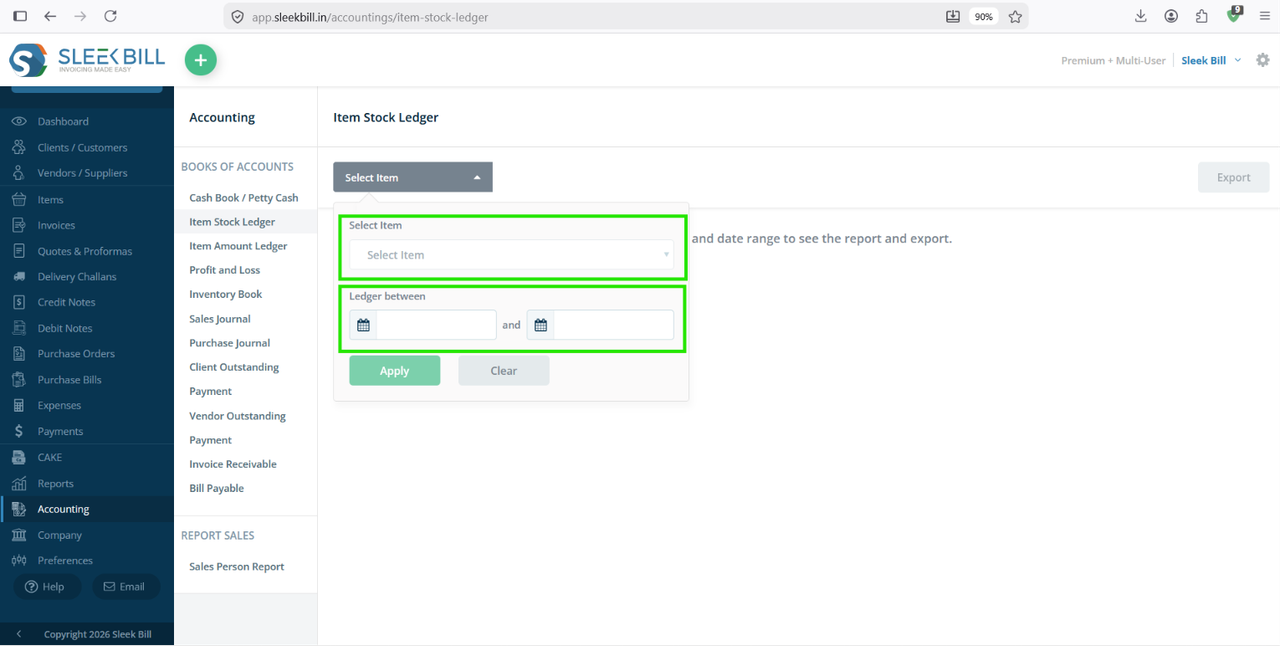1280x646 pixels.
Task: Open Cash Book / Petty Cash
Action: coord(244,198)
